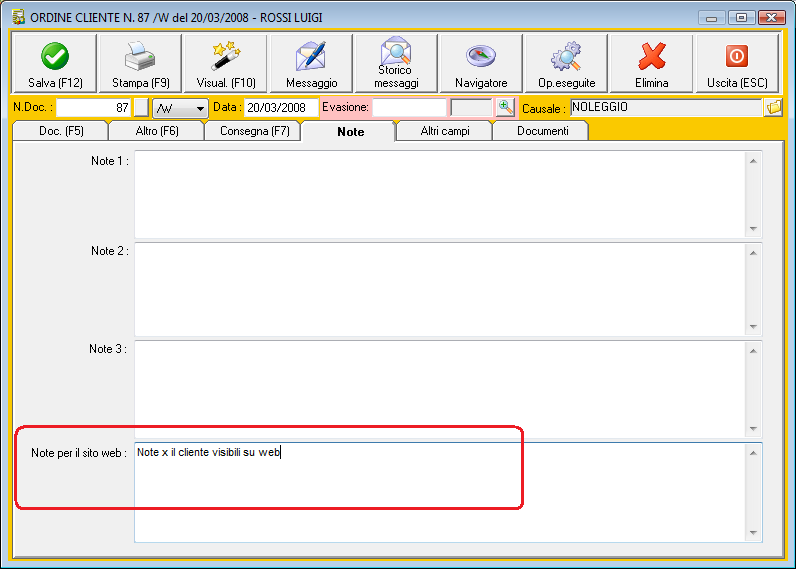Open Visual. (F10) magic wand preview
Viewport: 796px width, 569px height.
[225, 63]
